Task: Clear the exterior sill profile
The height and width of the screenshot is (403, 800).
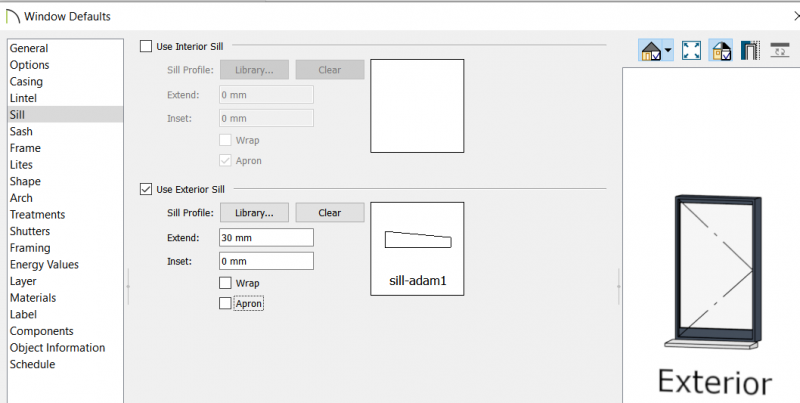Action: [330, 213]
